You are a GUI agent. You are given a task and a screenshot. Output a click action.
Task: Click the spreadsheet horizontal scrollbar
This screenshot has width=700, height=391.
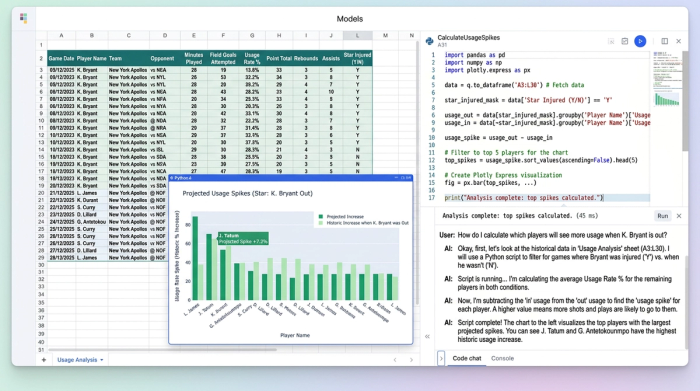coord(162,350)
